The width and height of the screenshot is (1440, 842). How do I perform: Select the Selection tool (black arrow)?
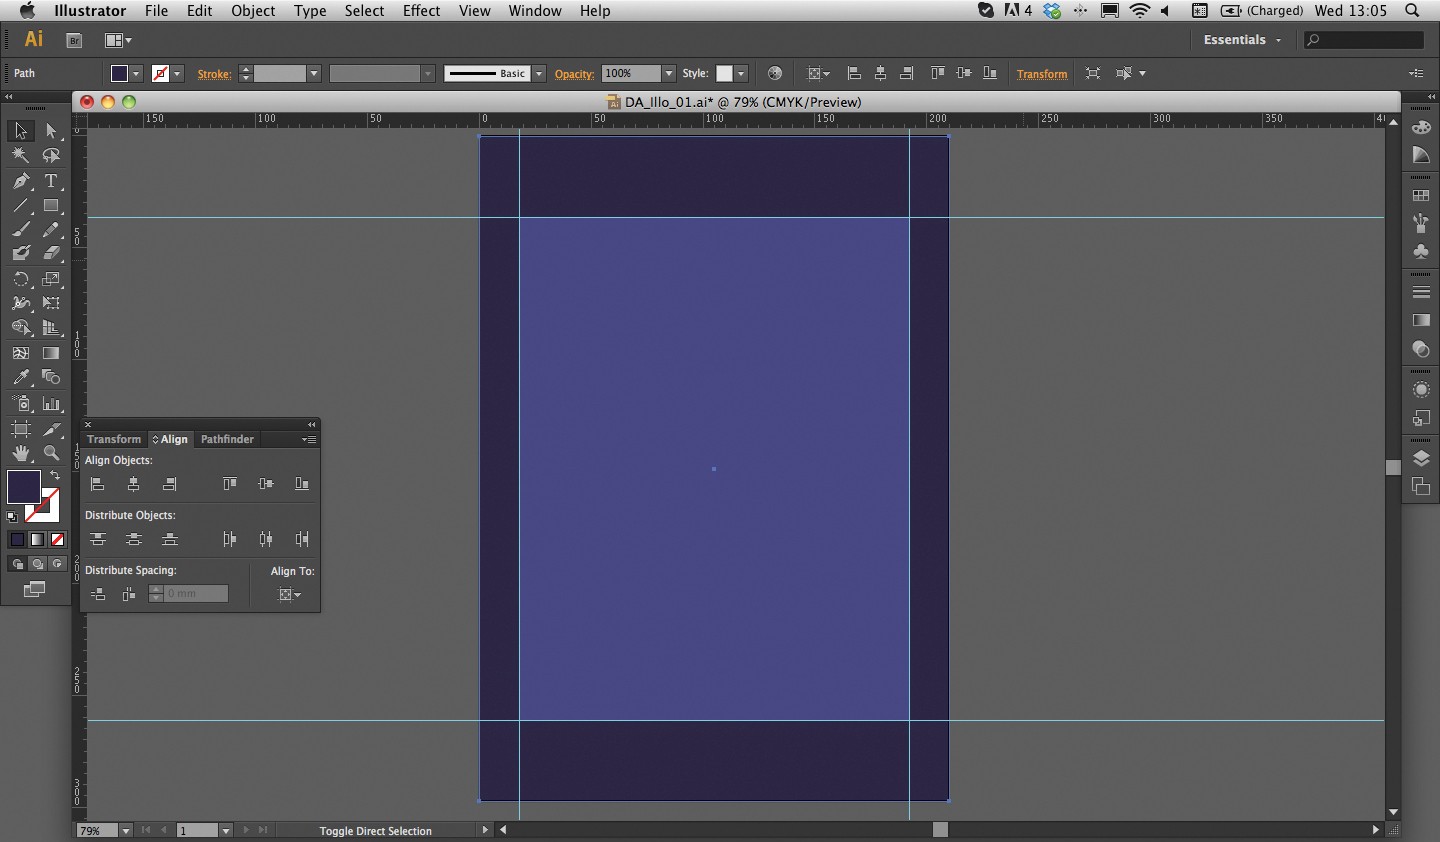(21, 131)
